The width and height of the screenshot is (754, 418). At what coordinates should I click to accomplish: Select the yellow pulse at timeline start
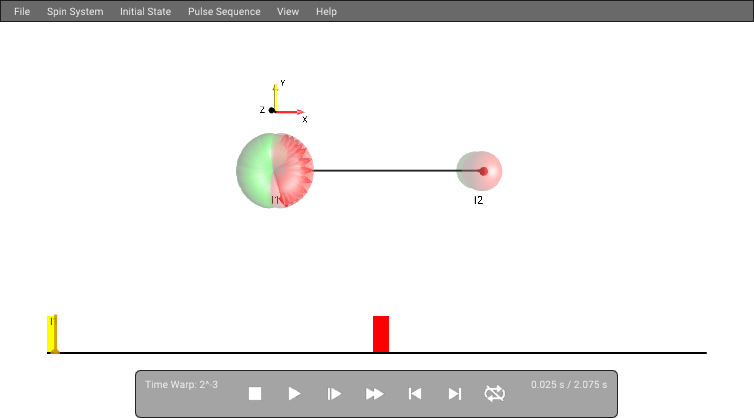click(x=52, y=334)
